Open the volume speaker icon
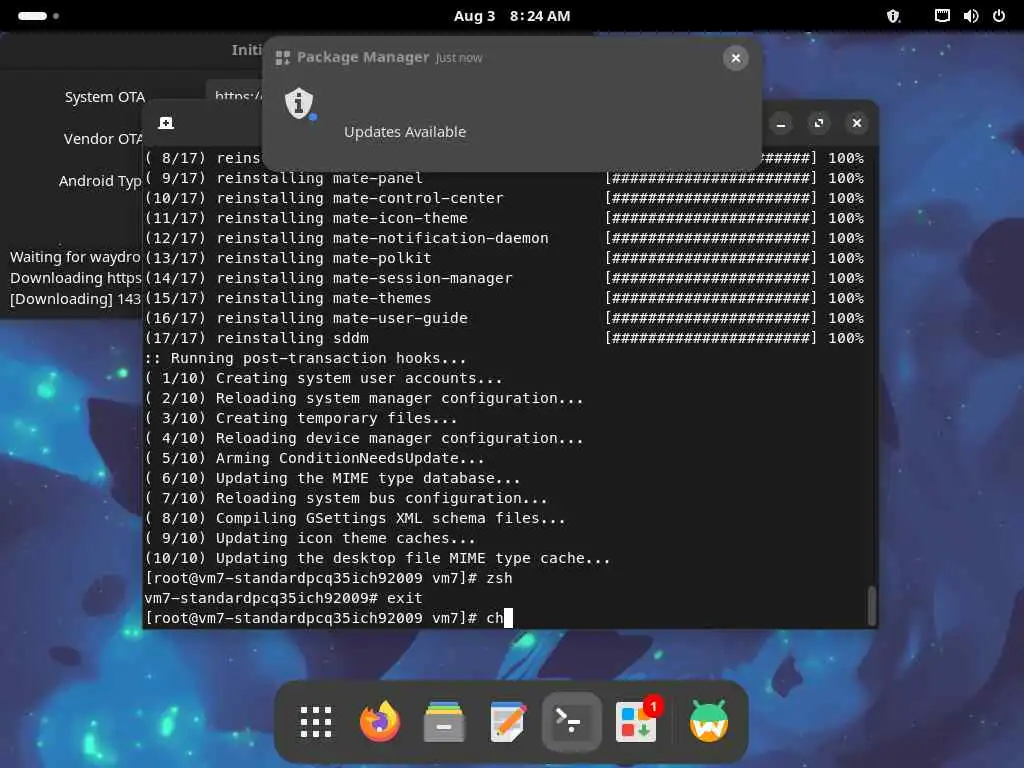 click(970, 16)
